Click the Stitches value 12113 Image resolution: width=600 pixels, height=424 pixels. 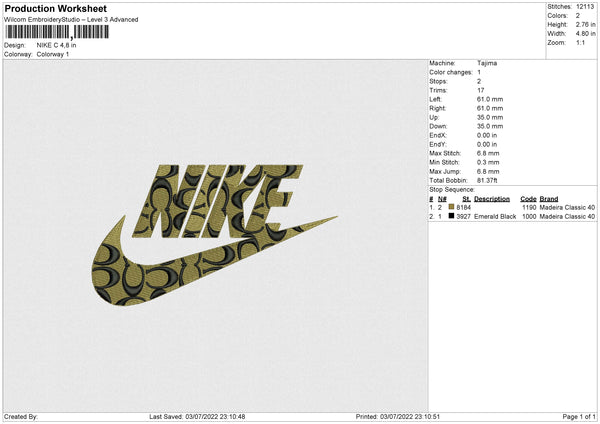[585, 7]
